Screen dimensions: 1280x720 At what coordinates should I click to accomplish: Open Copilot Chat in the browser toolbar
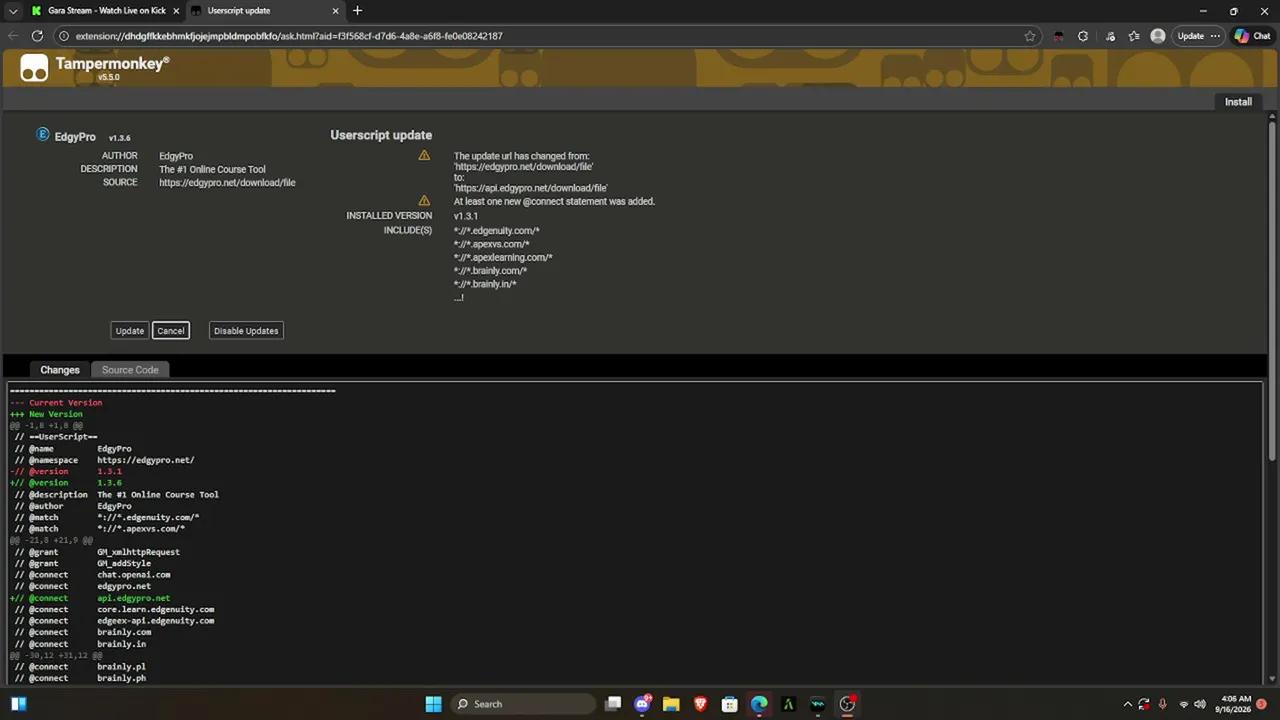pyautogui.click(x=1252, y=36)
